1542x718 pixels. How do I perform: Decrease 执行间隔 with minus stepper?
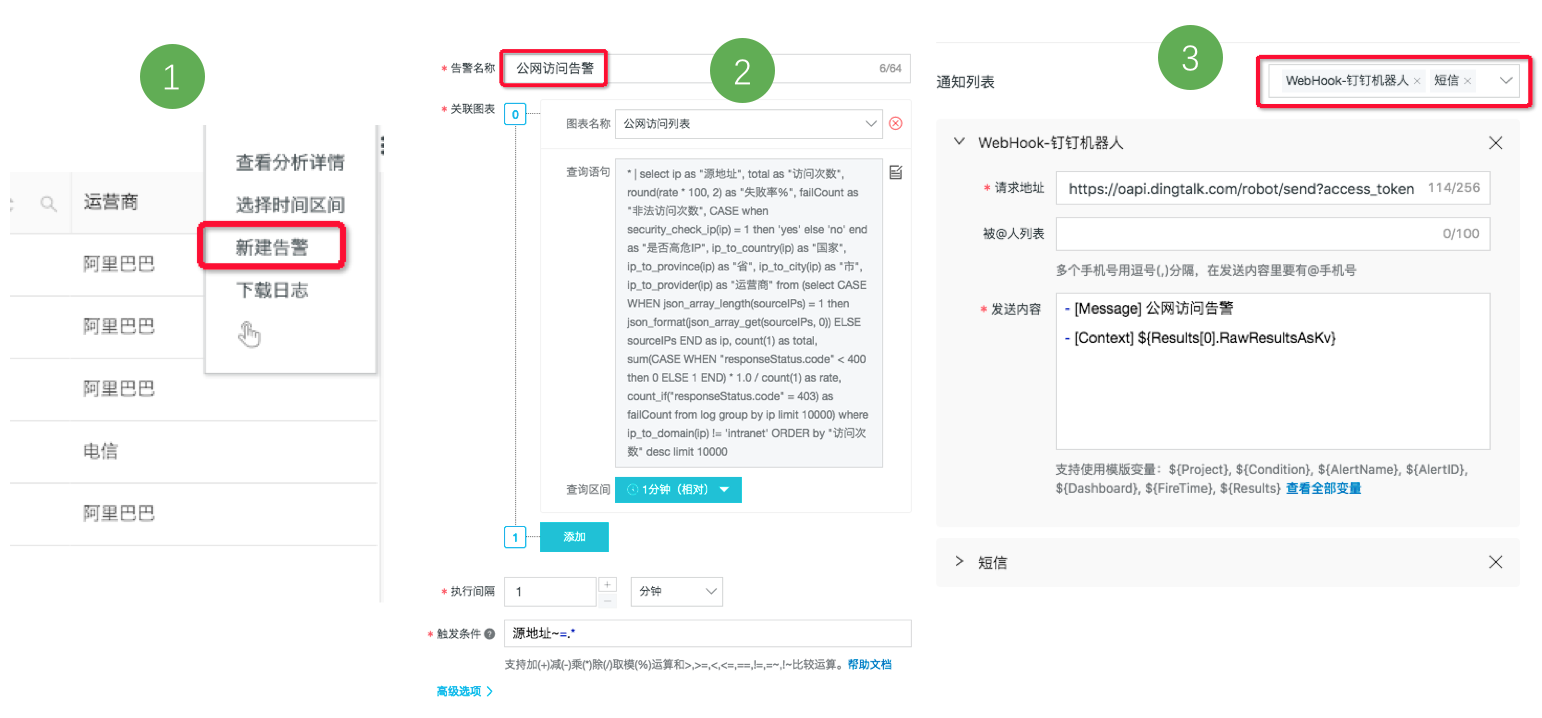[x=607, y=600]
